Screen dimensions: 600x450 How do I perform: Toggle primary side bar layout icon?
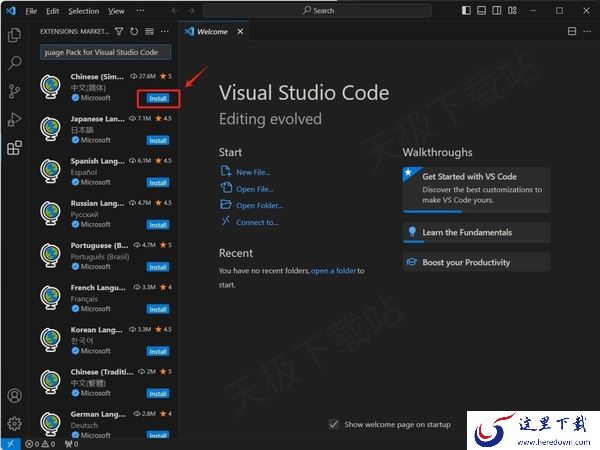tap(466, 11)
